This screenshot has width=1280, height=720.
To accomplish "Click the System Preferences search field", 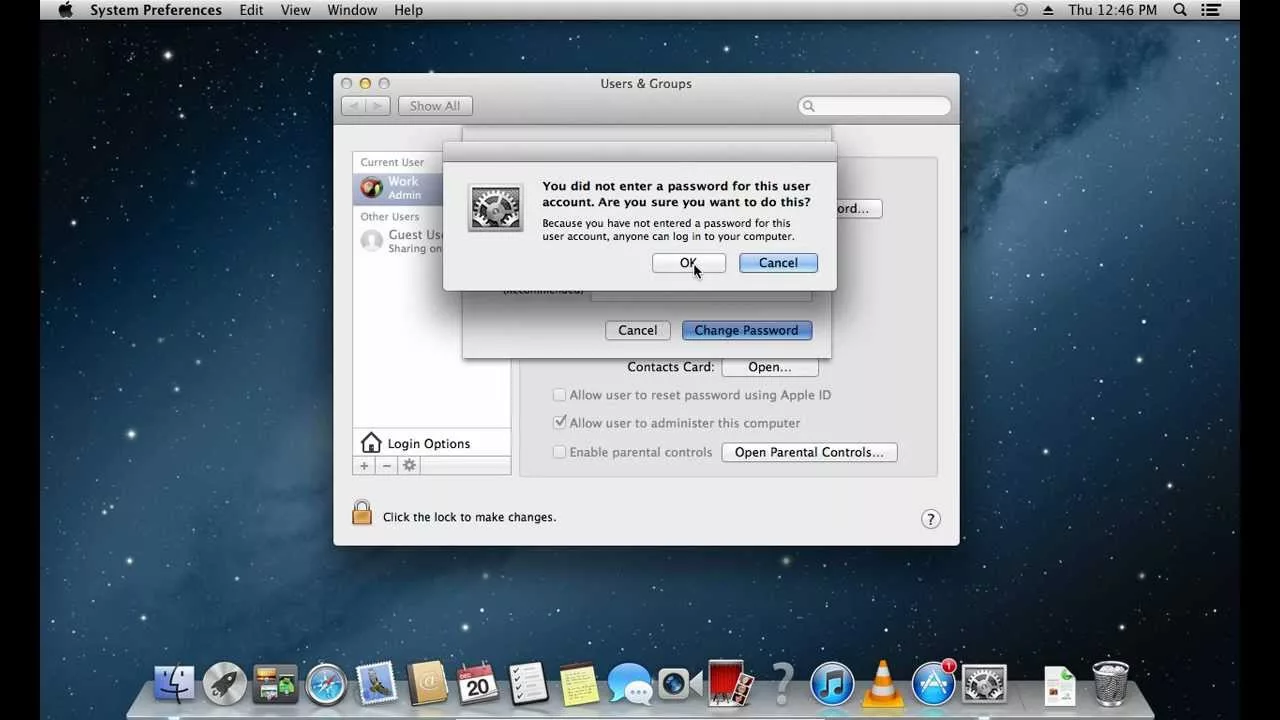I will tap(880, 106).
